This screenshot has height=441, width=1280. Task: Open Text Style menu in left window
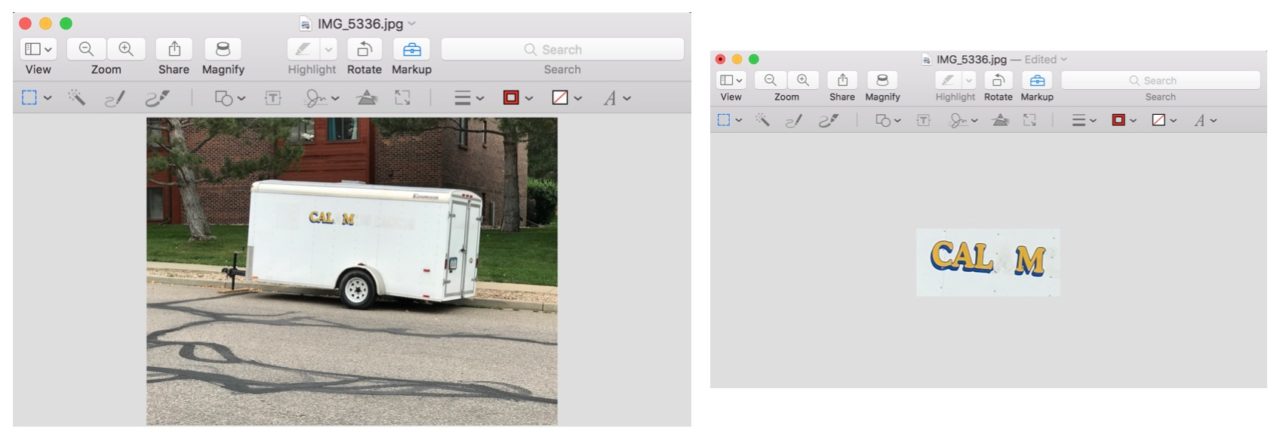pos(616,98)
